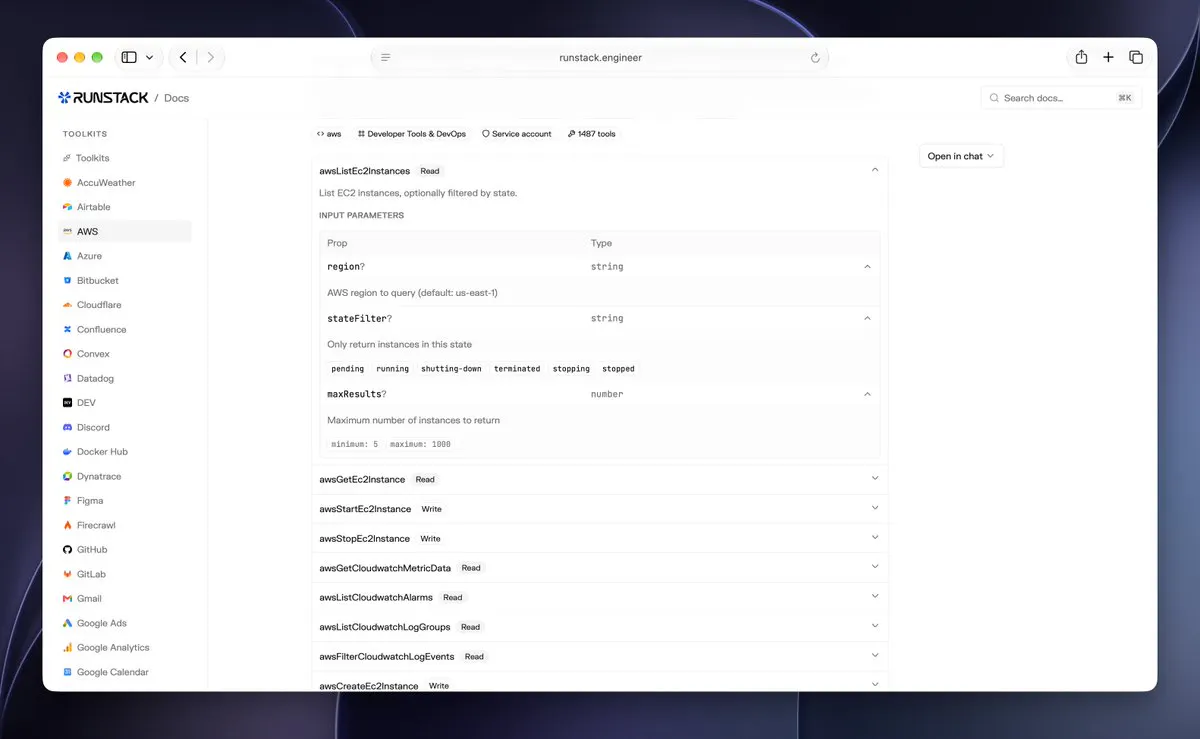The image size is (1200, 739).
Task: Collapse the region parameter row
Action: tap(867, 267)
